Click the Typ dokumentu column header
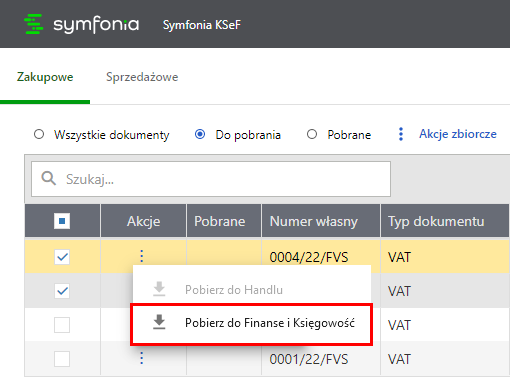Viewport: 510px width, 377px height. pyautogui.click(x=436, y=221)
